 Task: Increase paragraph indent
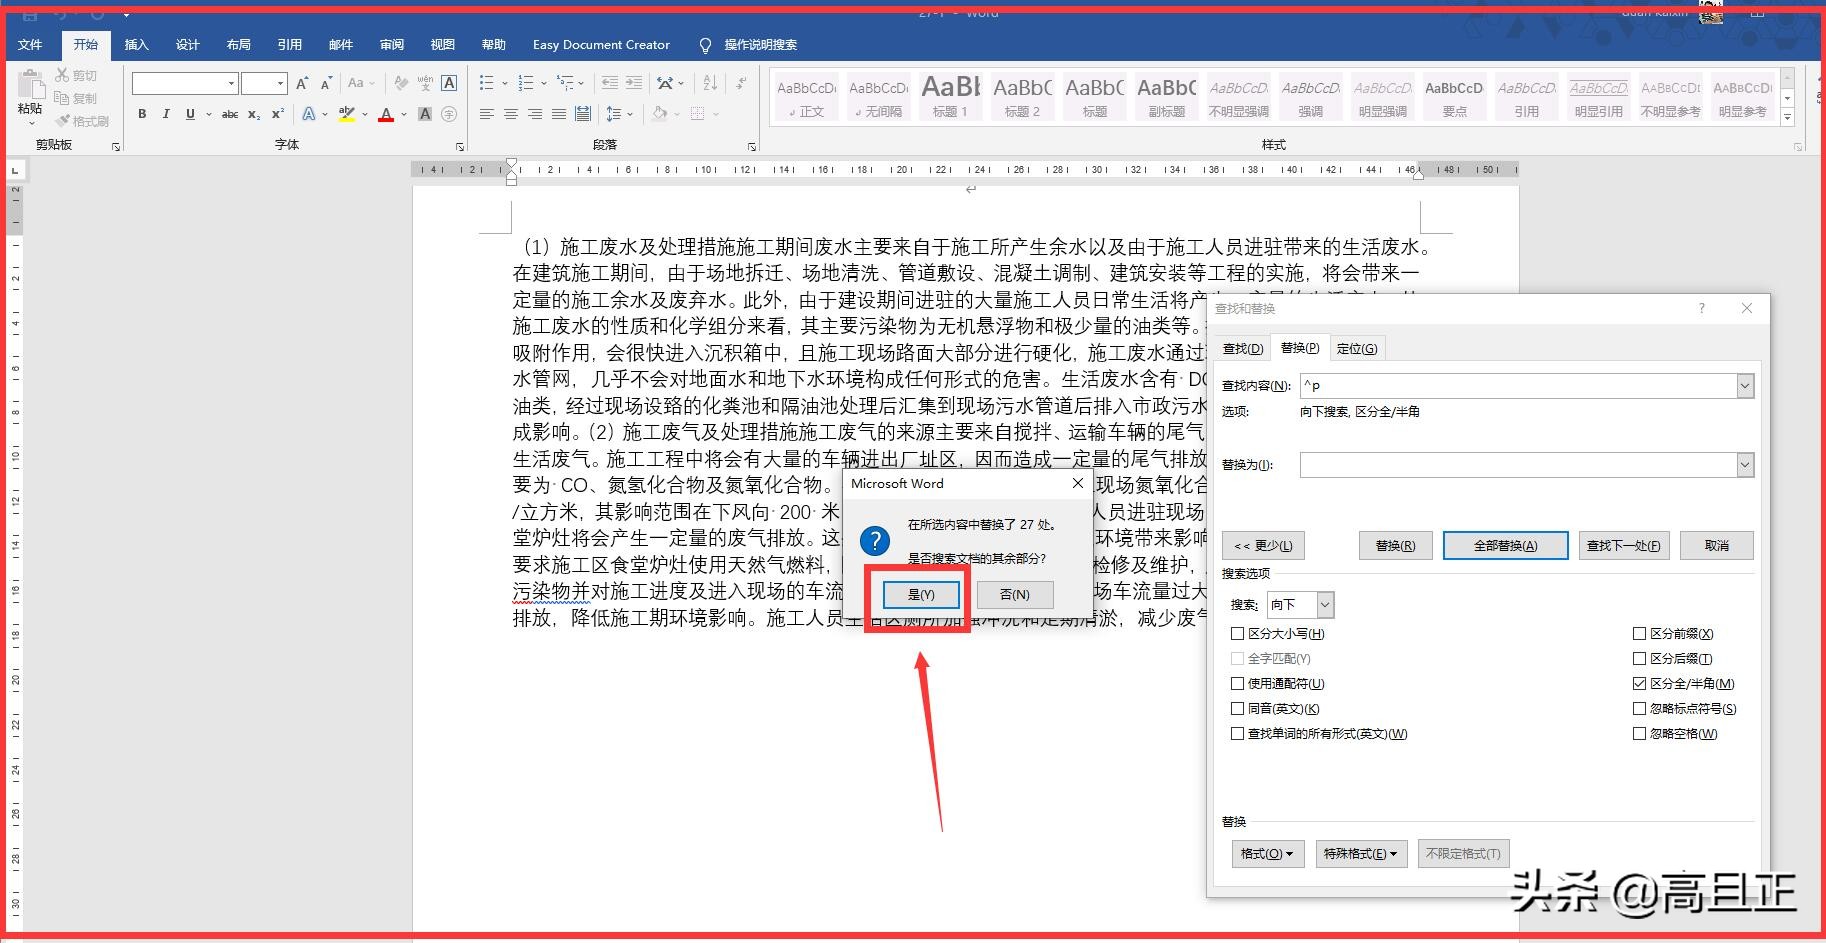click(x=634, y=83)
